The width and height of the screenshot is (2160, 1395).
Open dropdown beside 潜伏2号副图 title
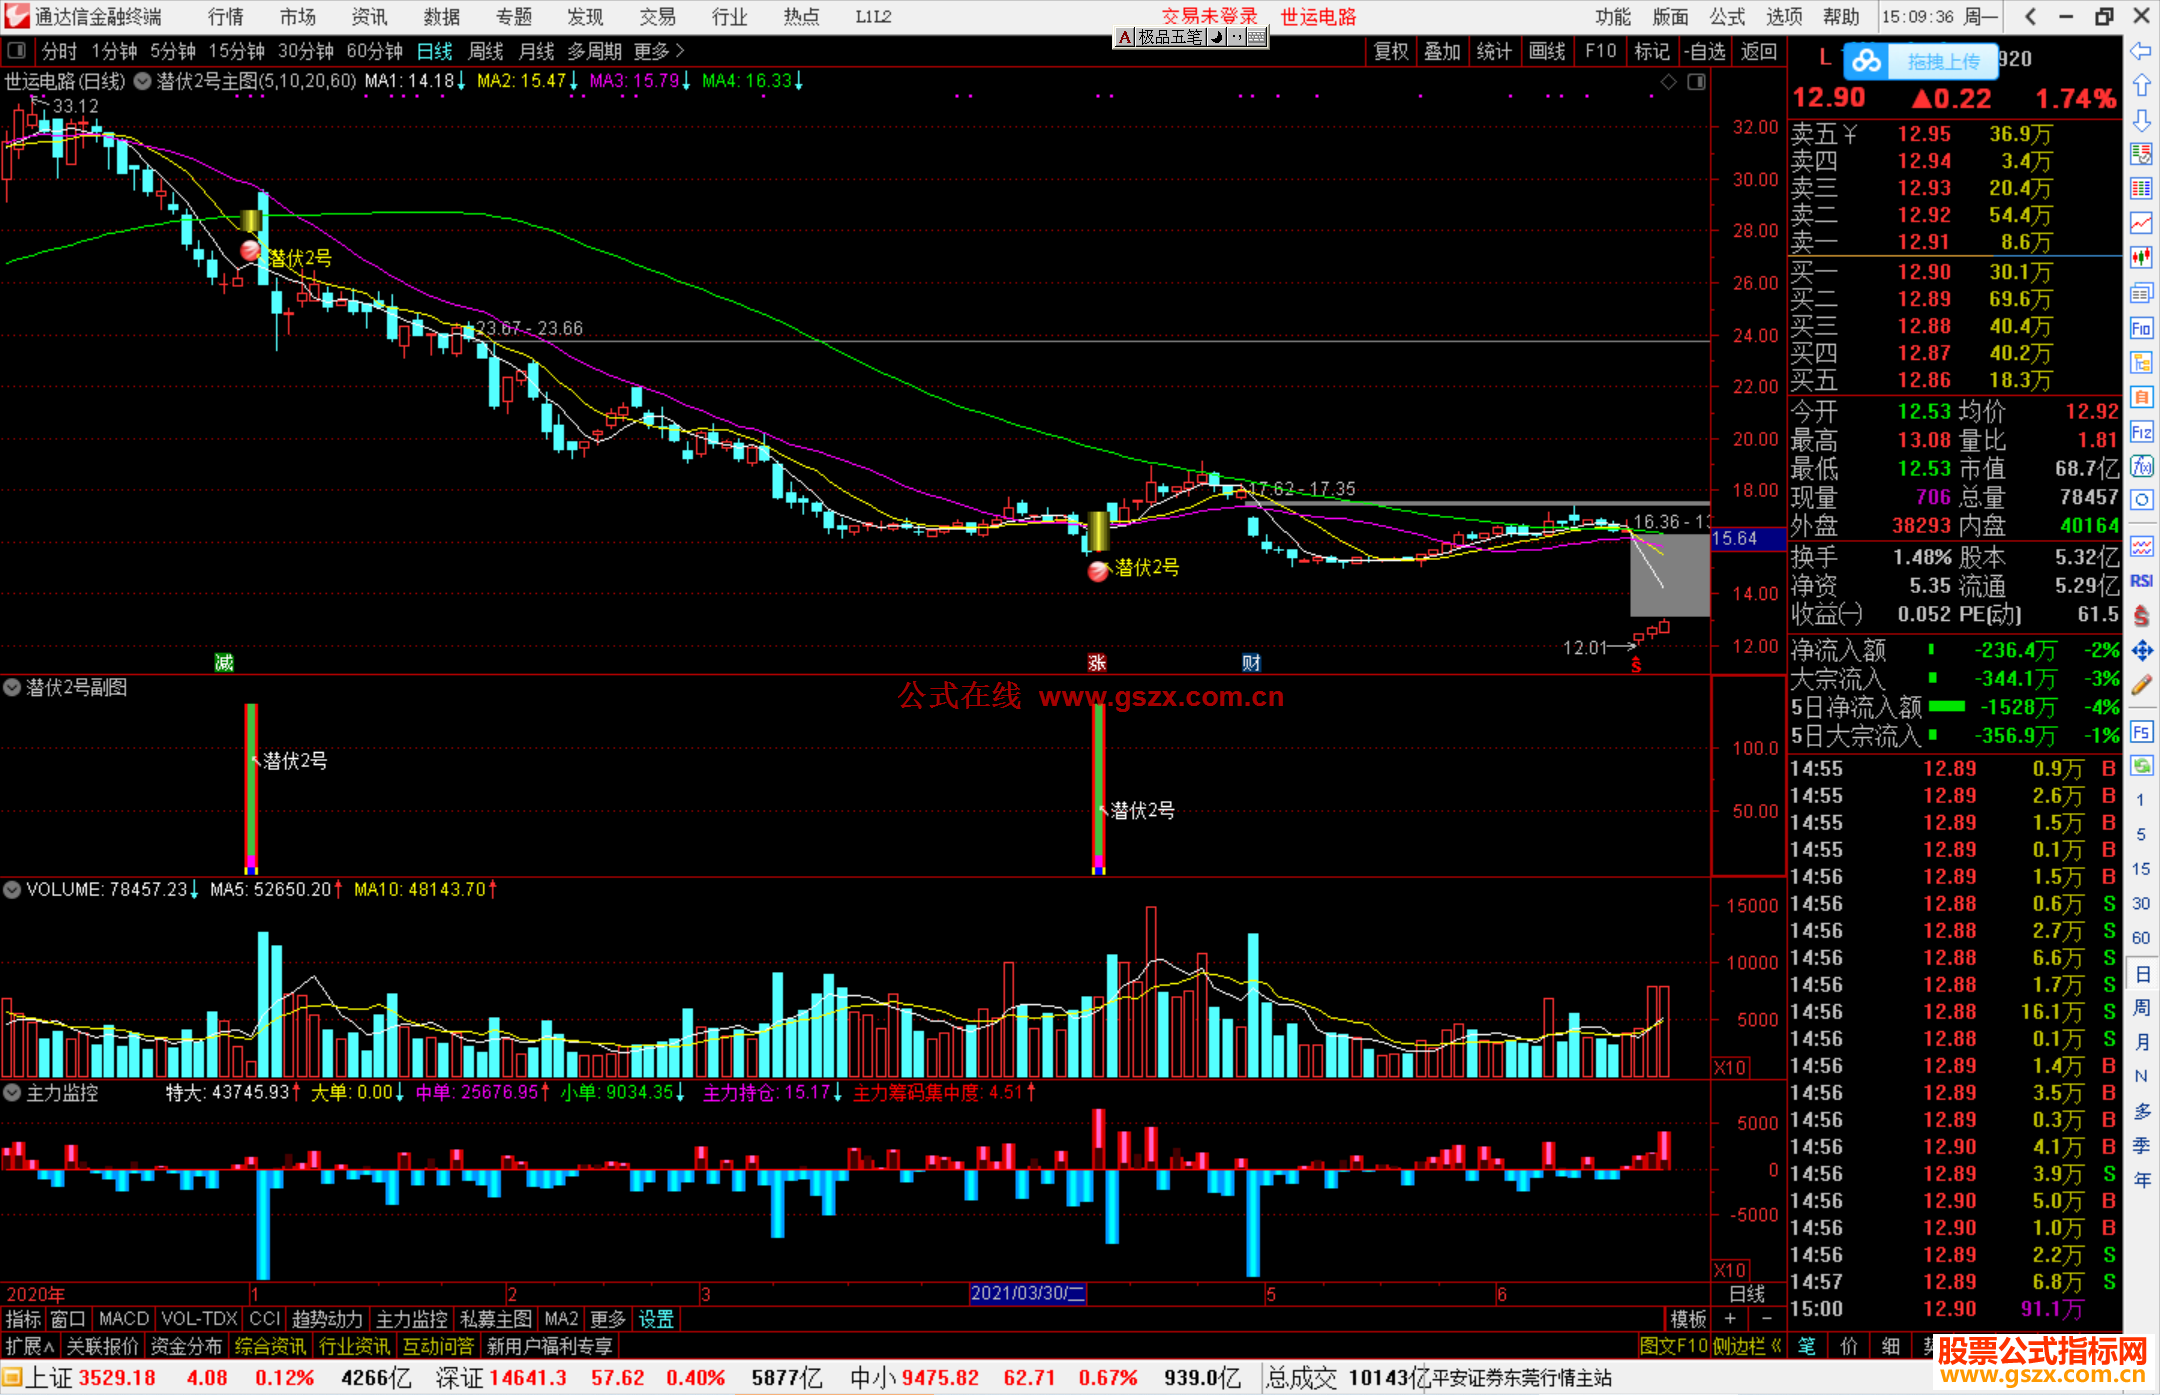(x=12, y=687)
